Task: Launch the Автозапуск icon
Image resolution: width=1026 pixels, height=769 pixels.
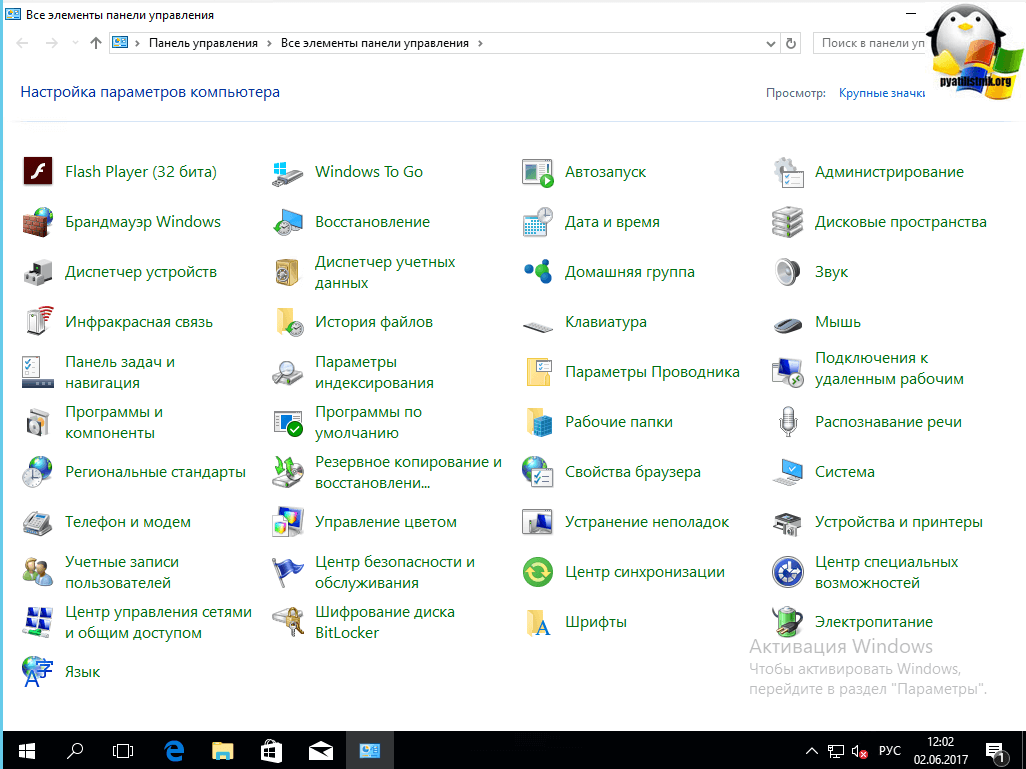Action: tap(537, 172)
